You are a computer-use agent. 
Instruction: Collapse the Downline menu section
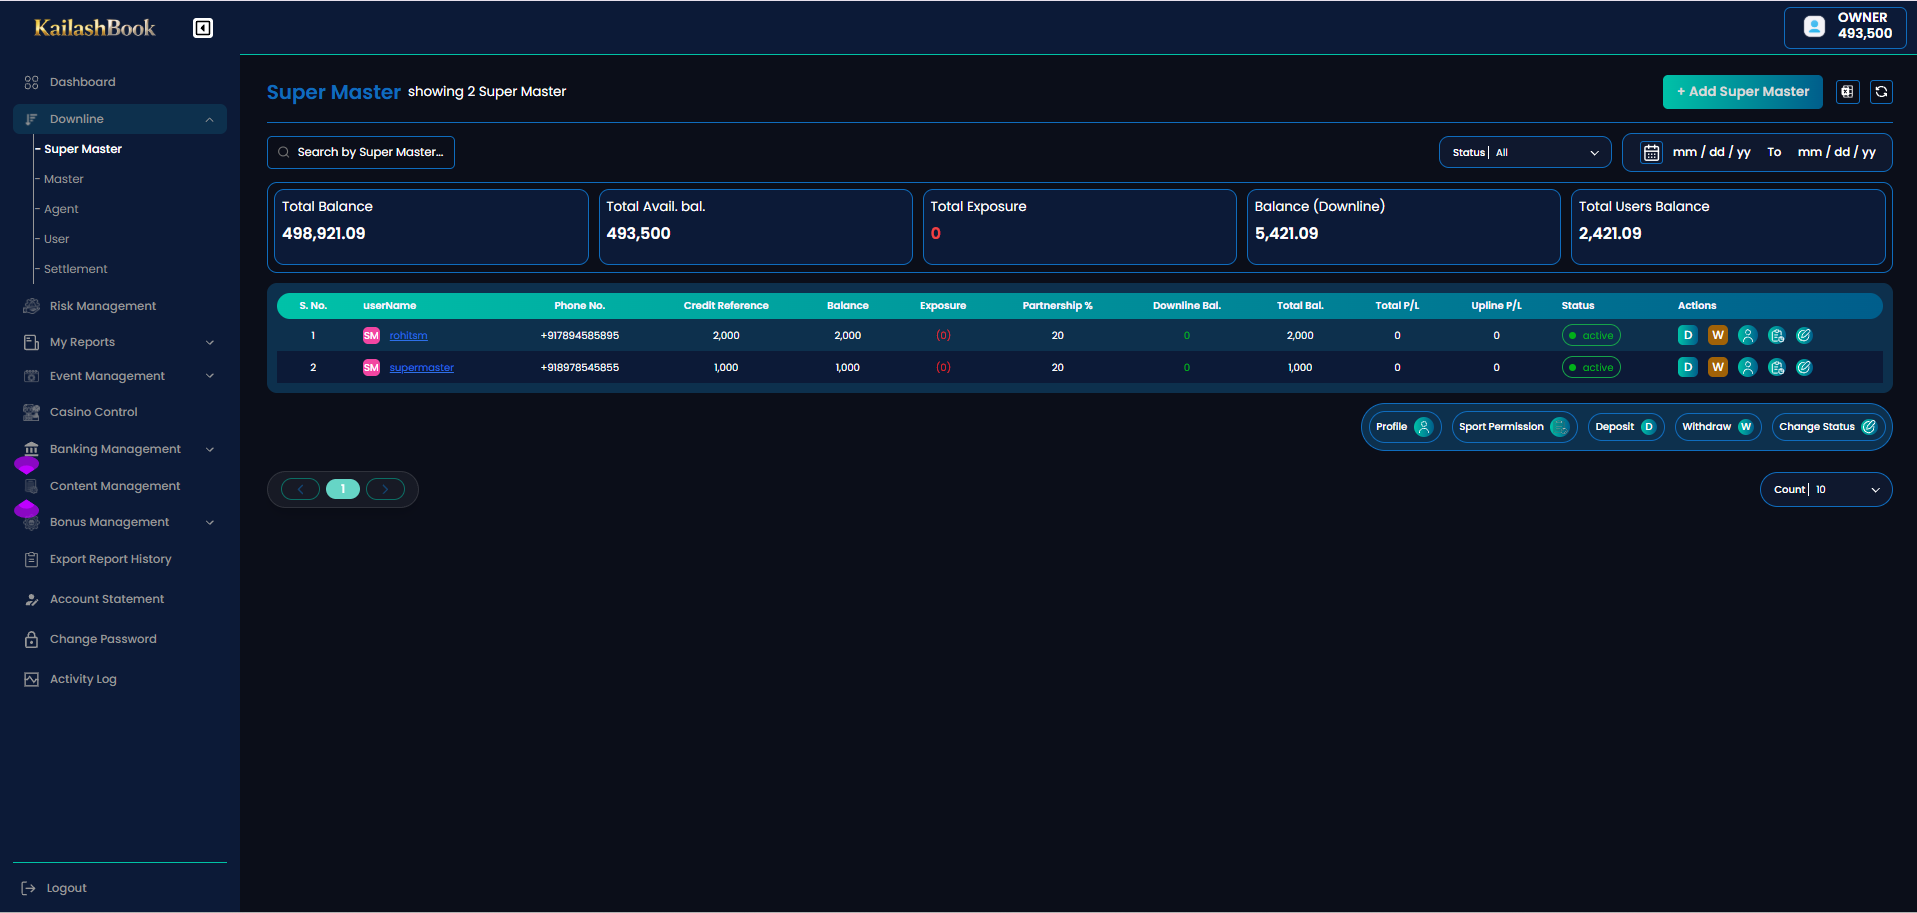(120, 119)
